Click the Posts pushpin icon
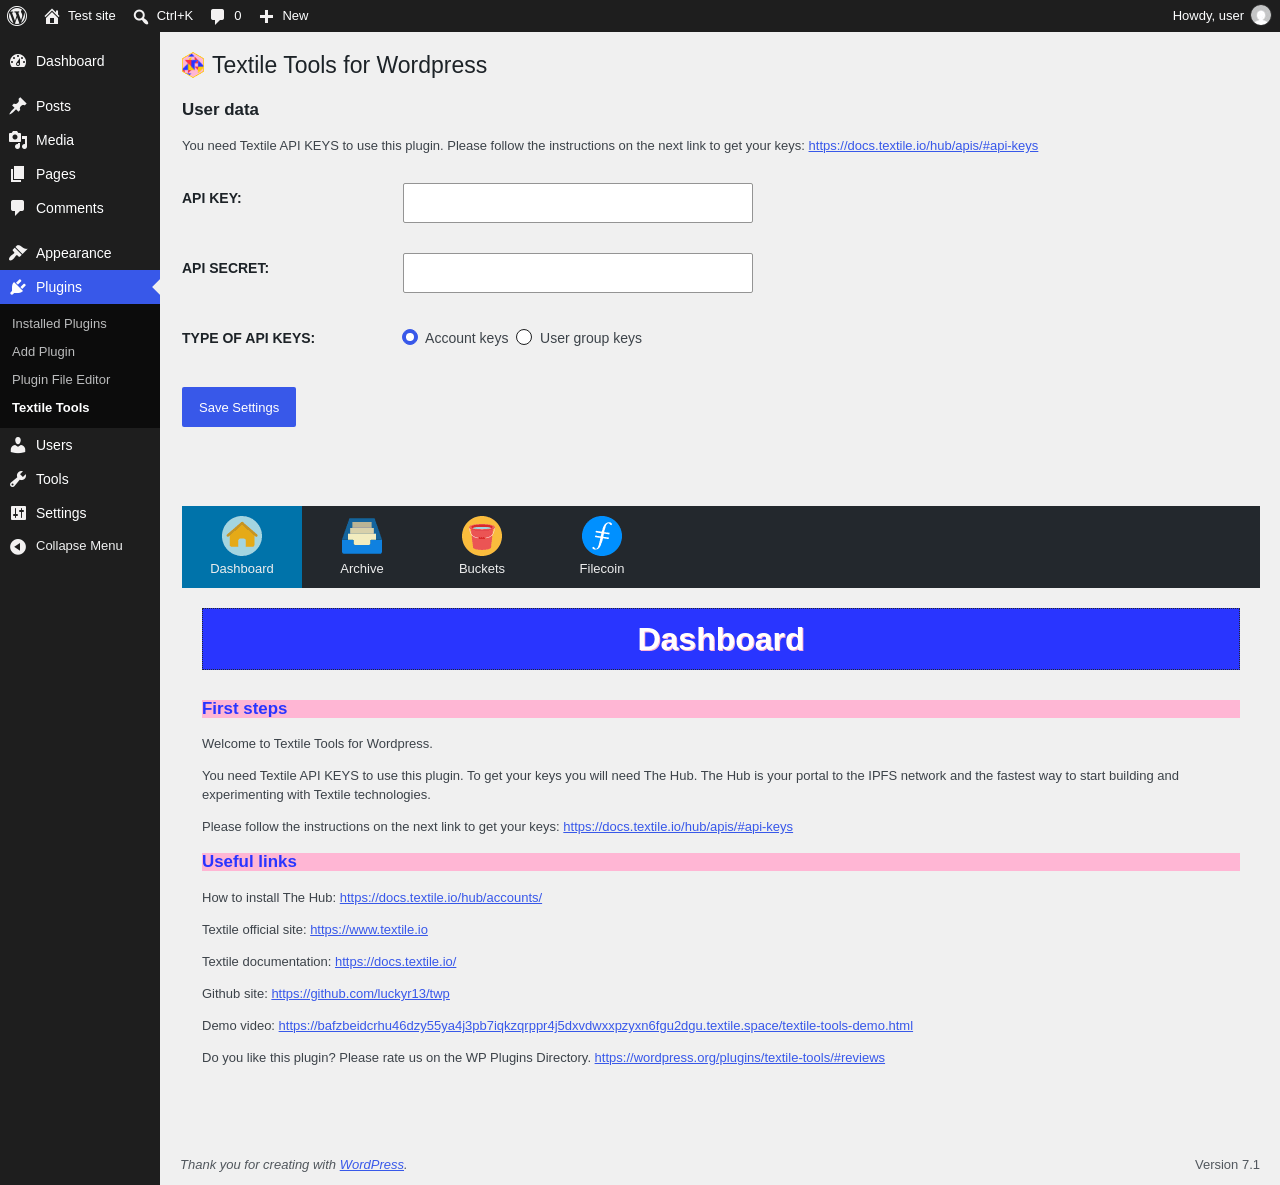Image resolution: width=1280 pixels, height=1185 pixels. (18, 106)
